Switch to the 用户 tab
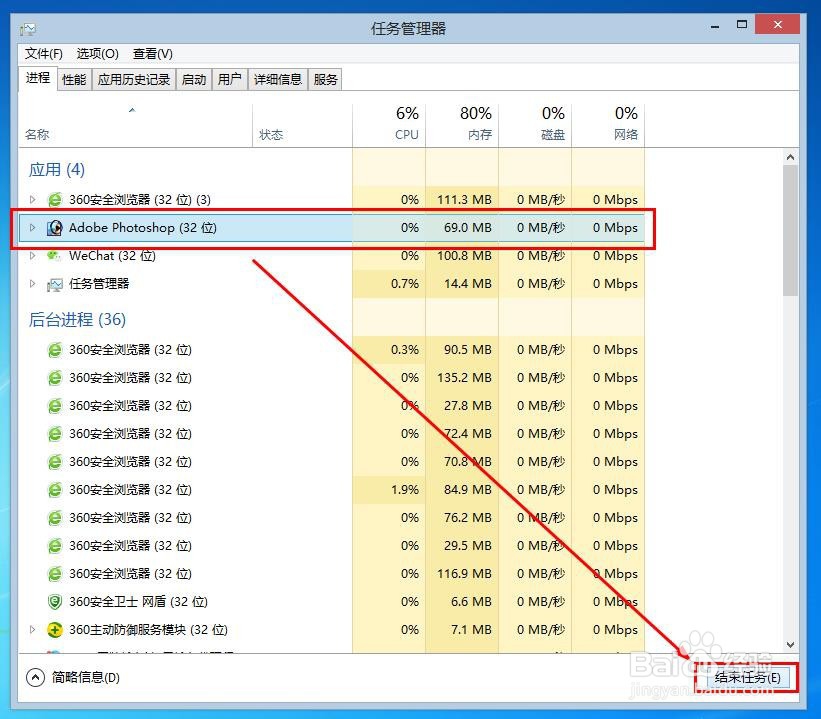 coord(229,80)
